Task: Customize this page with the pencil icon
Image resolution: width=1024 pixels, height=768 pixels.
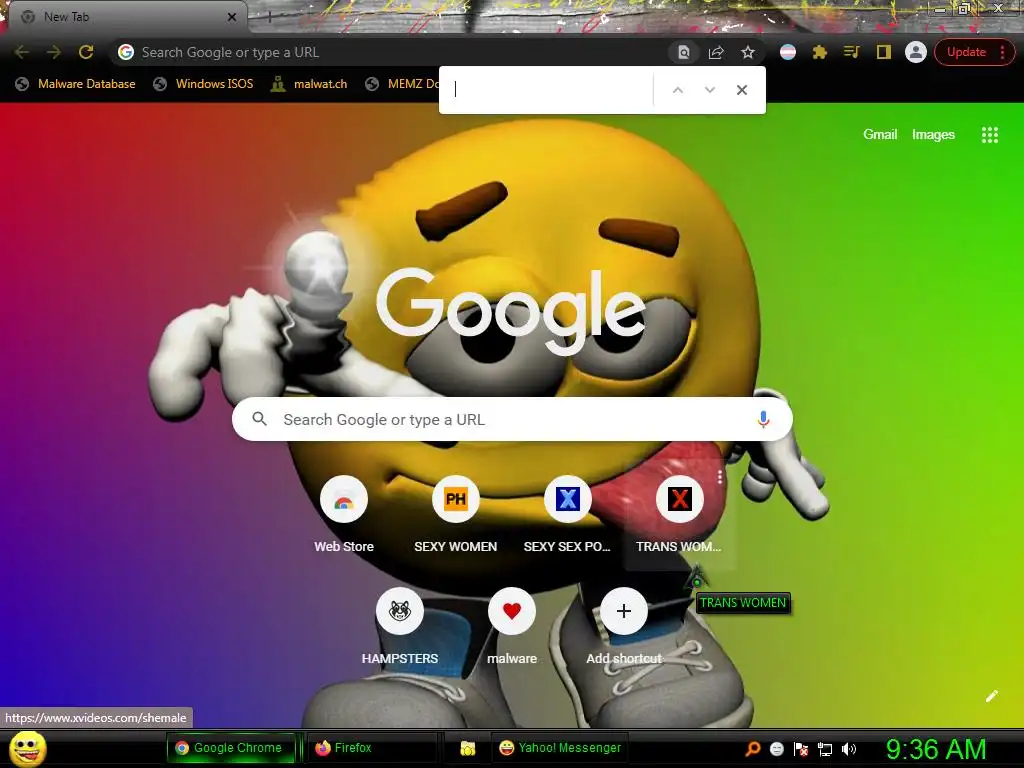Action: pyautogui.click(x=991, y=696)
